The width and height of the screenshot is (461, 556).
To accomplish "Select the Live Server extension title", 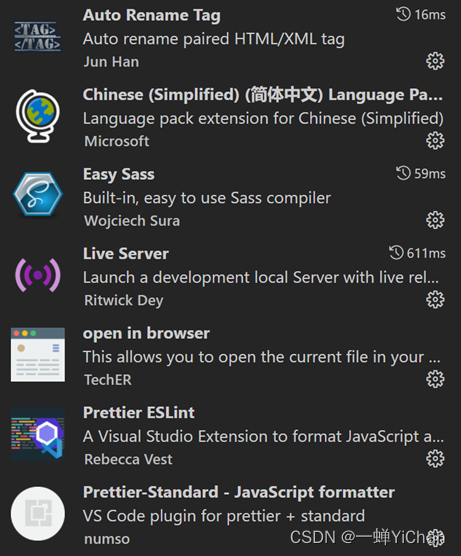I will pyautogui.click(x=126, y=254).
